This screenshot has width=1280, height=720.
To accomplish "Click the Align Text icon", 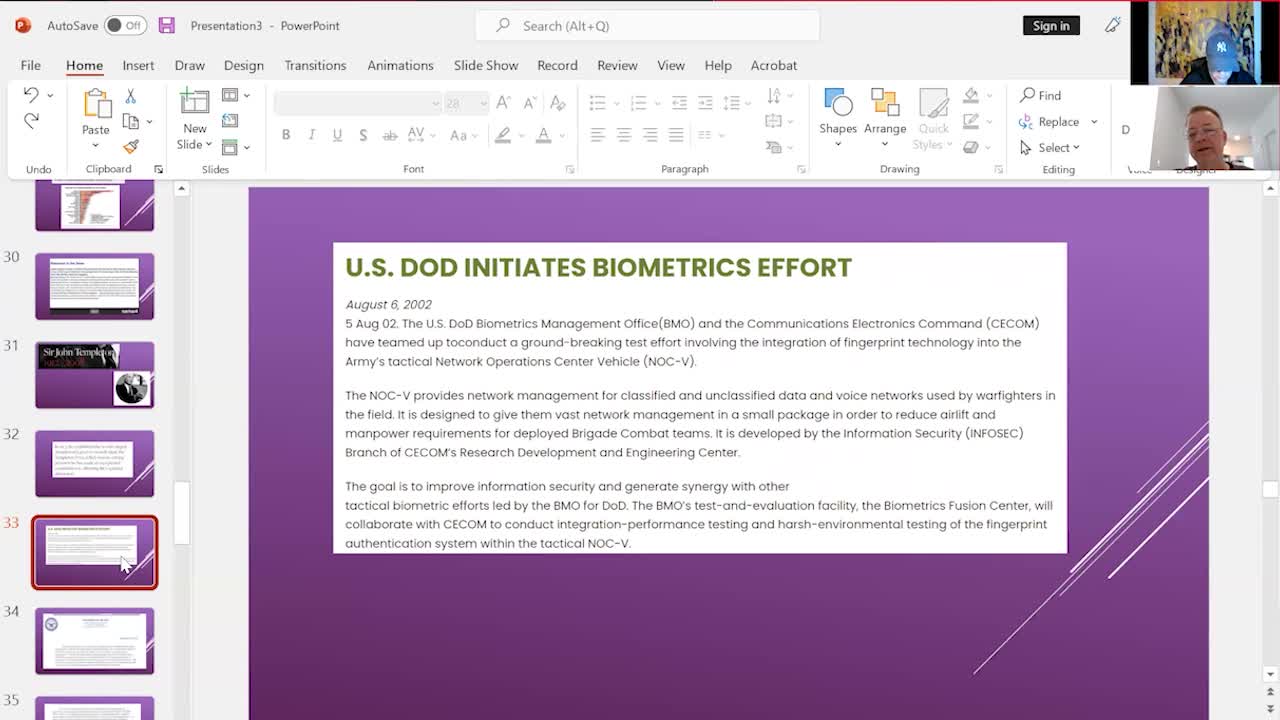I will (773, 121).
